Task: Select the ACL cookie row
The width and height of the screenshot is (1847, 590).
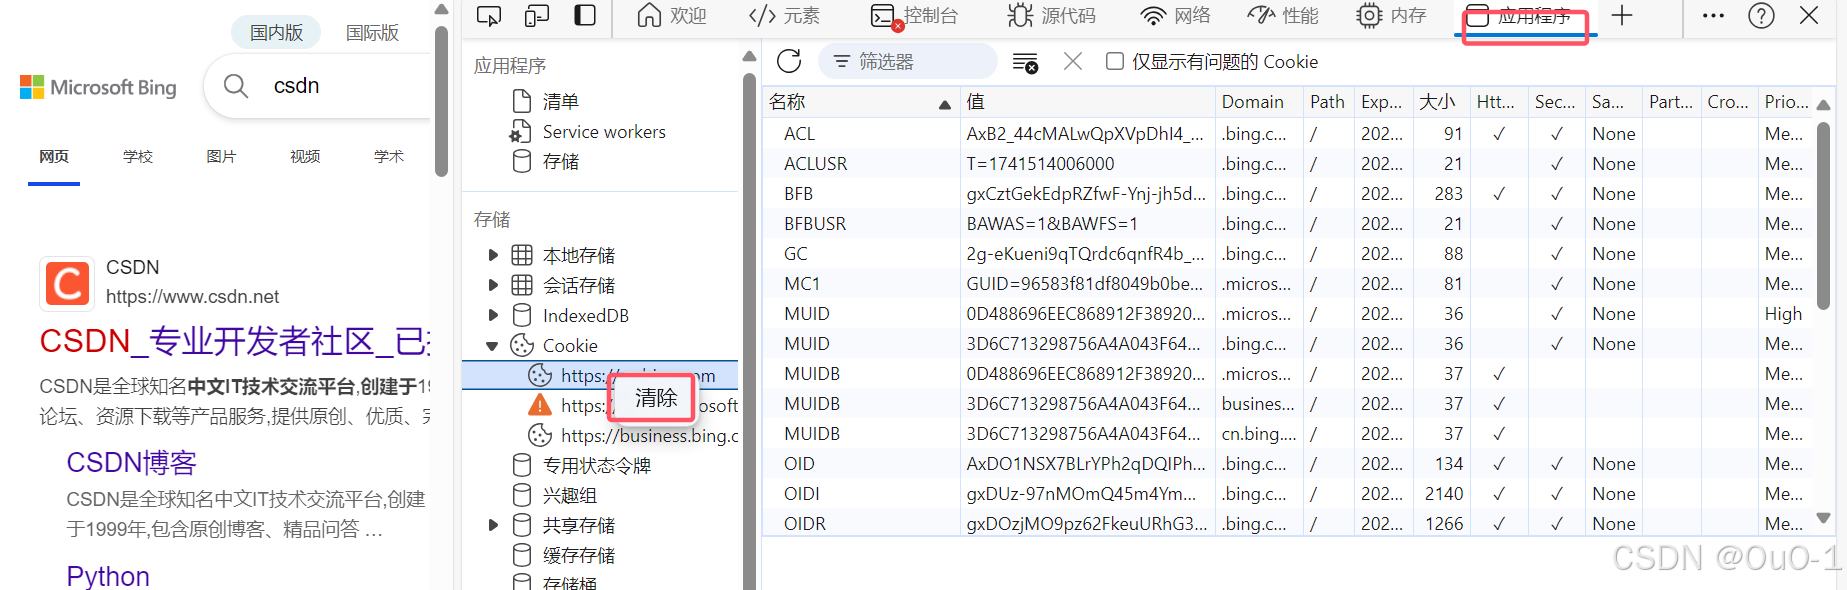Action: click(x=1288, y=134)
